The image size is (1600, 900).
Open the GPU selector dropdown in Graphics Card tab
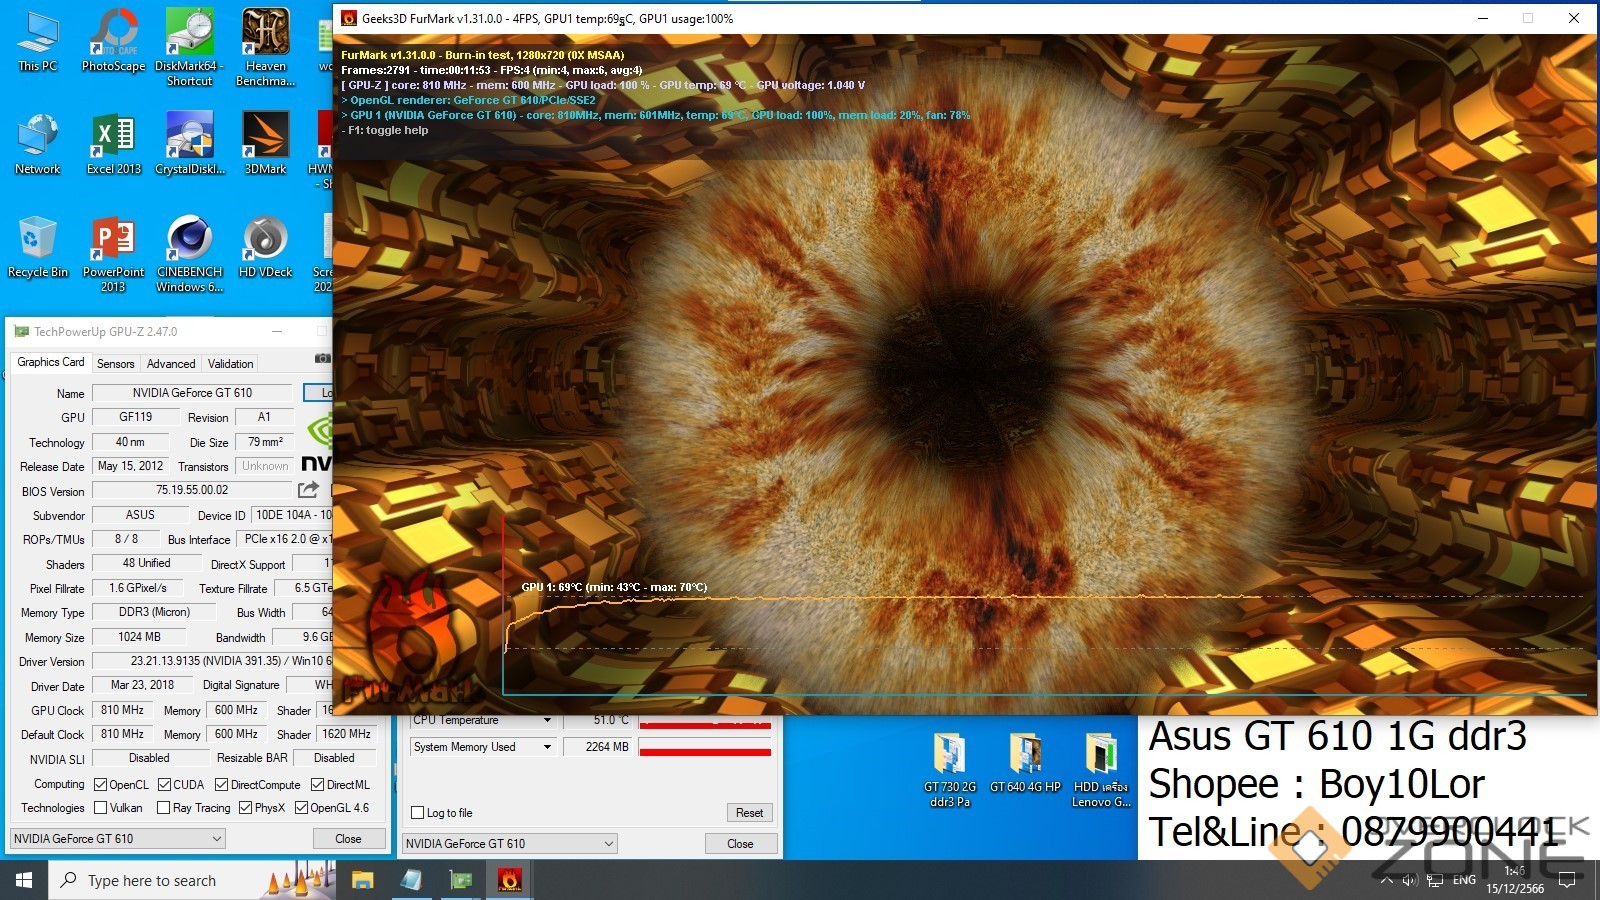pos(118,839)
